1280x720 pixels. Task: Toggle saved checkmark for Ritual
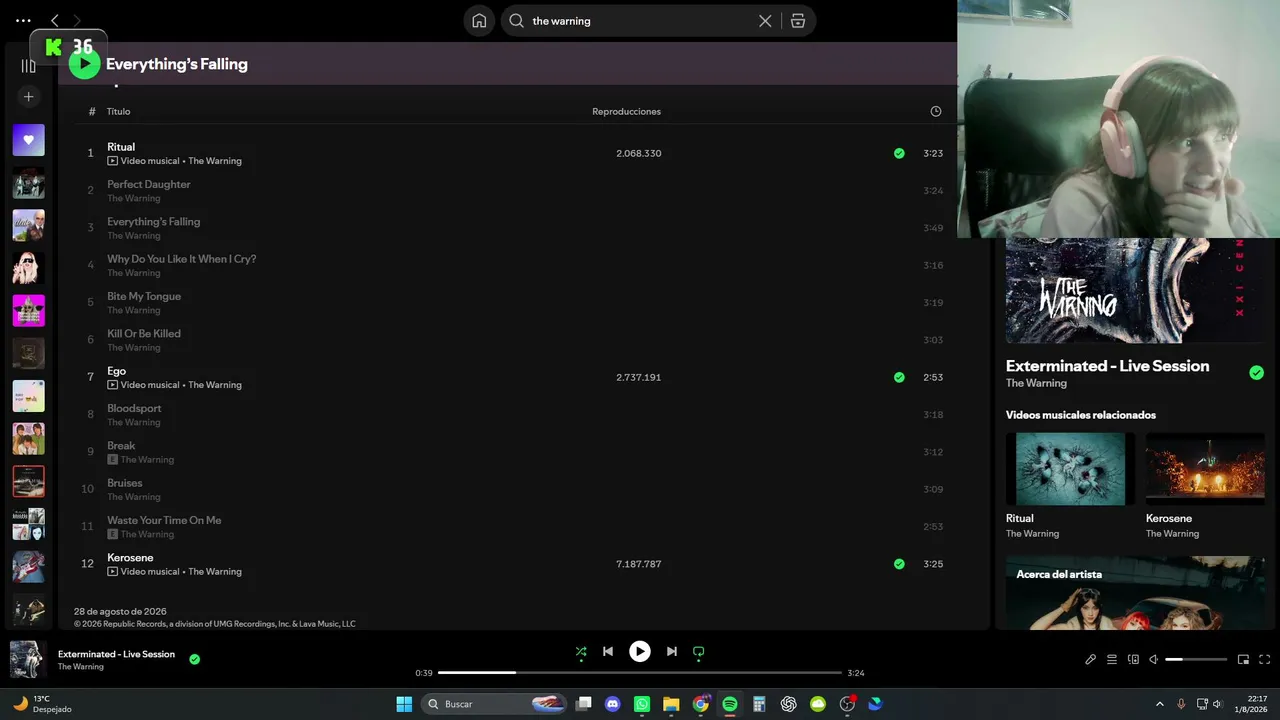[x=899, y=153]
